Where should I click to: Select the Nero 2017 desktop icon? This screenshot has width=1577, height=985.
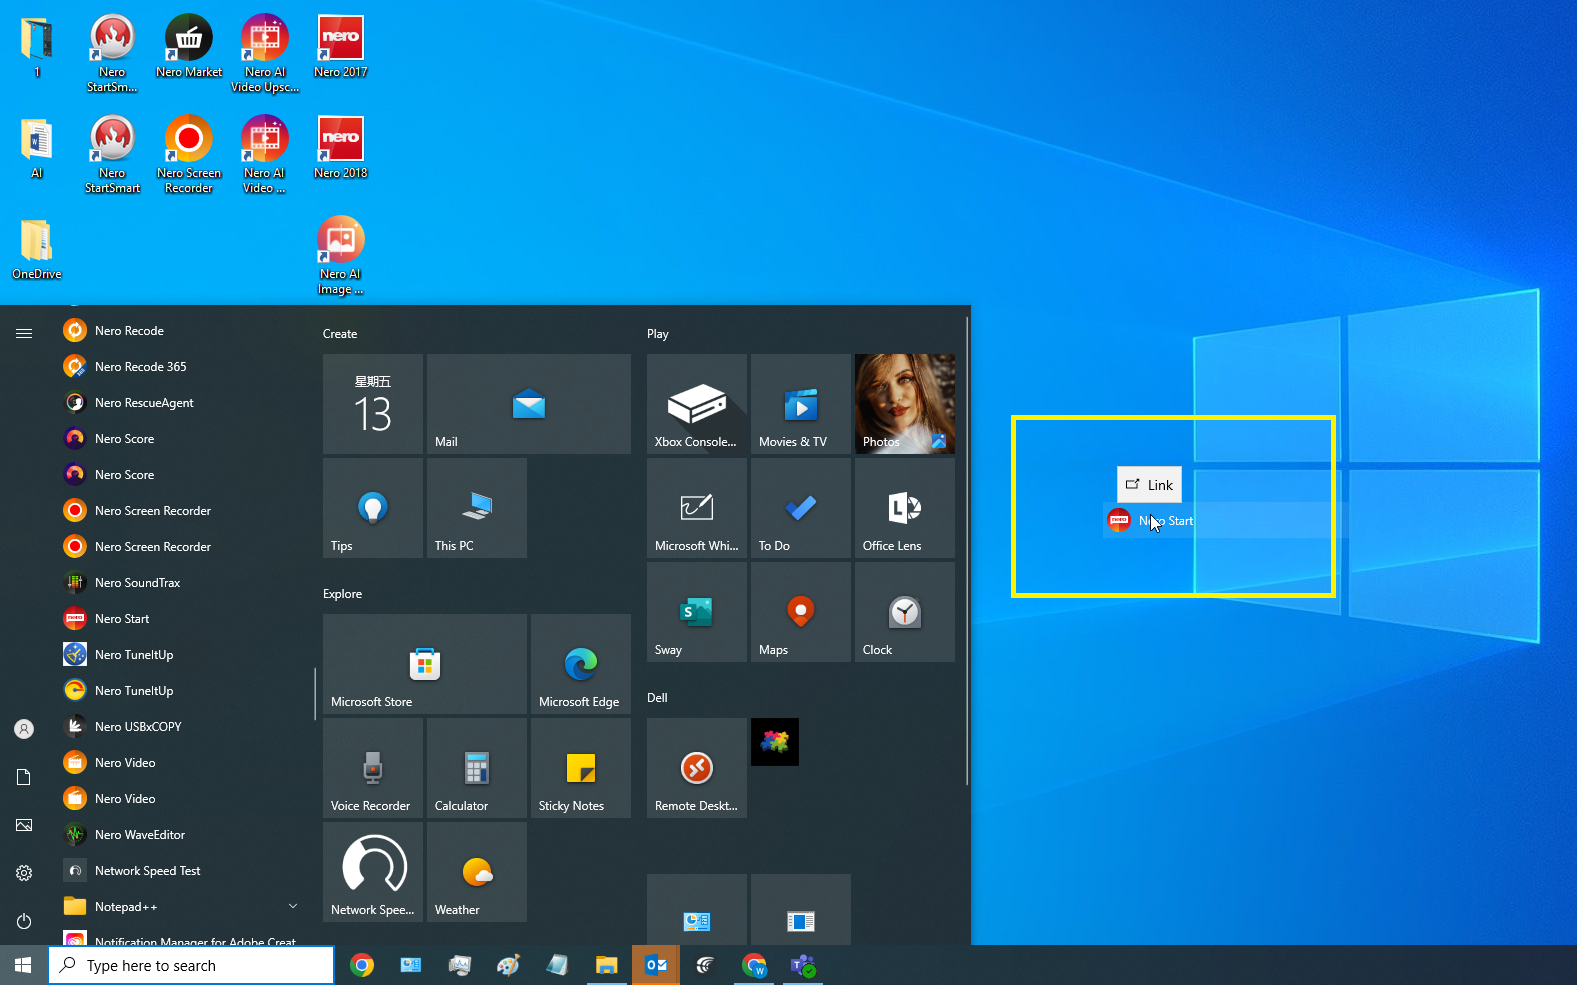pyautogui.click(x=341, y=46)
